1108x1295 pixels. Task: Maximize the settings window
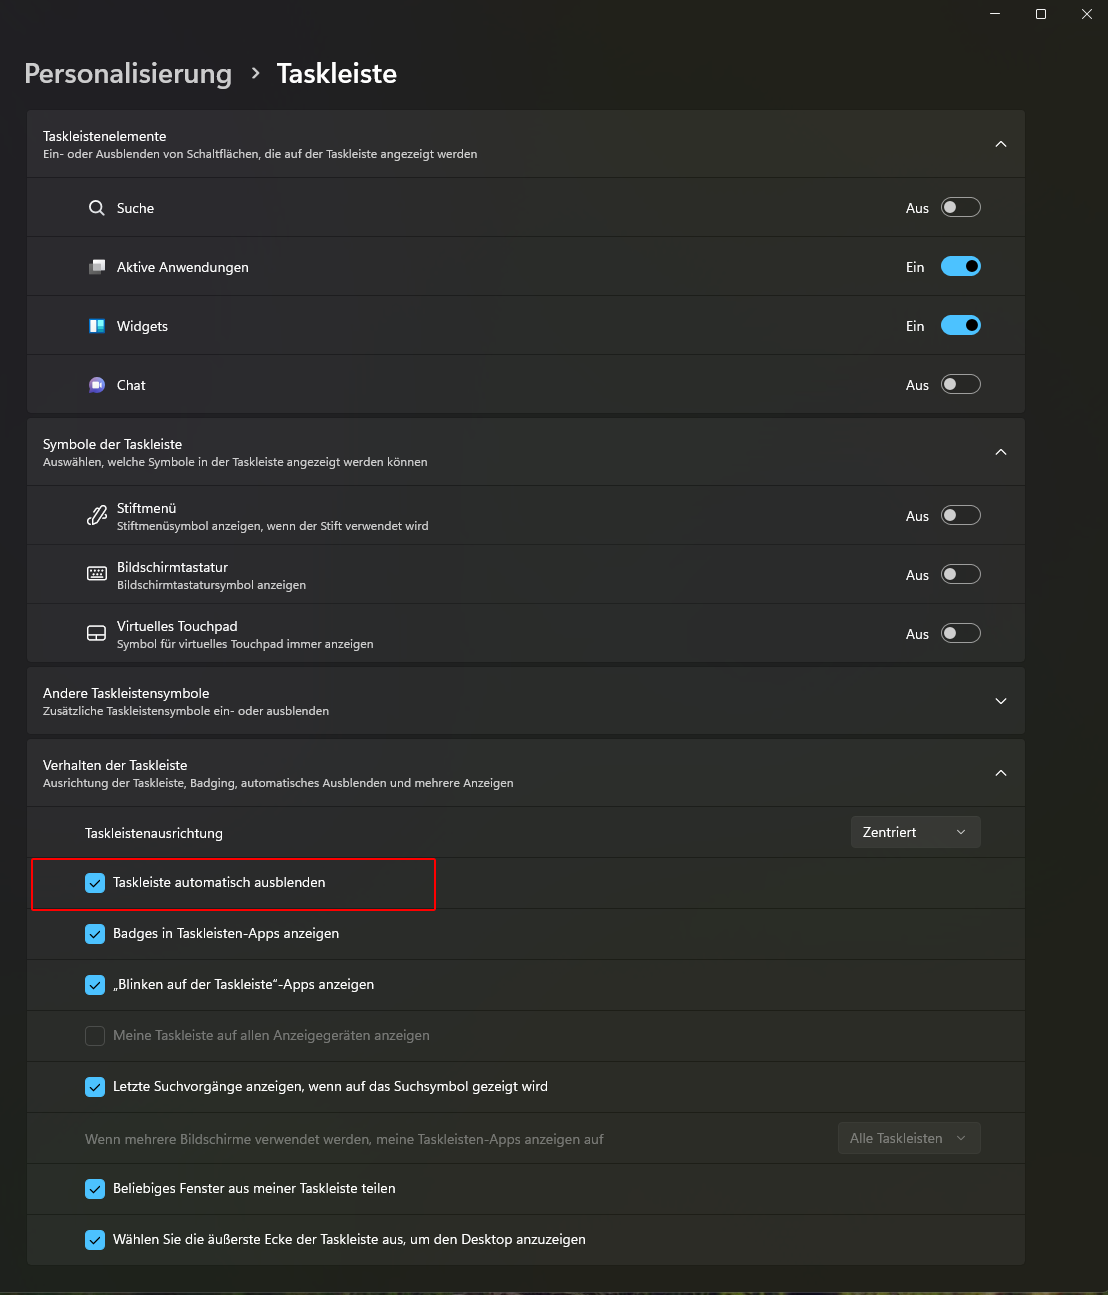(1041, 14)
